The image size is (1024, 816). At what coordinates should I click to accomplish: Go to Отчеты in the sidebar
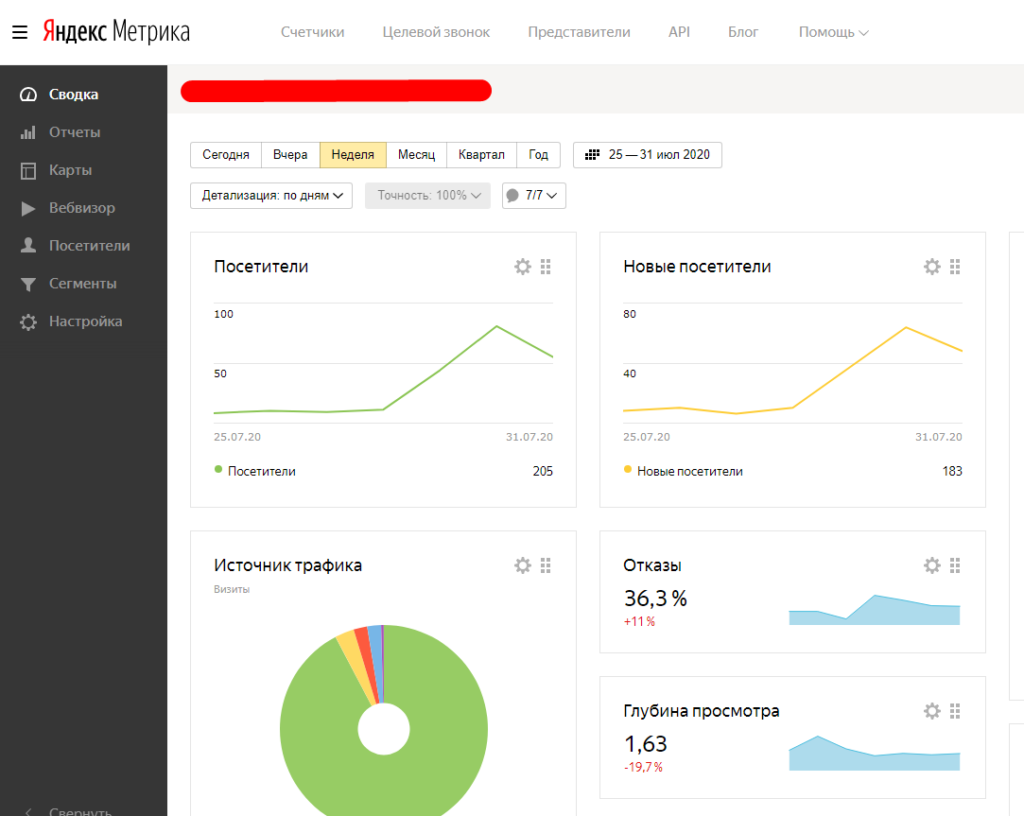pyautogui.click(x=74, y=133)
